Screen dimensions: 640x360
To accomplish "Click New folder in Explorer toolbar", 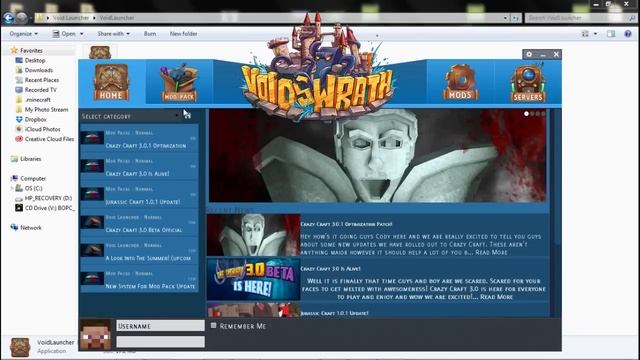I will tap(183, 34).
